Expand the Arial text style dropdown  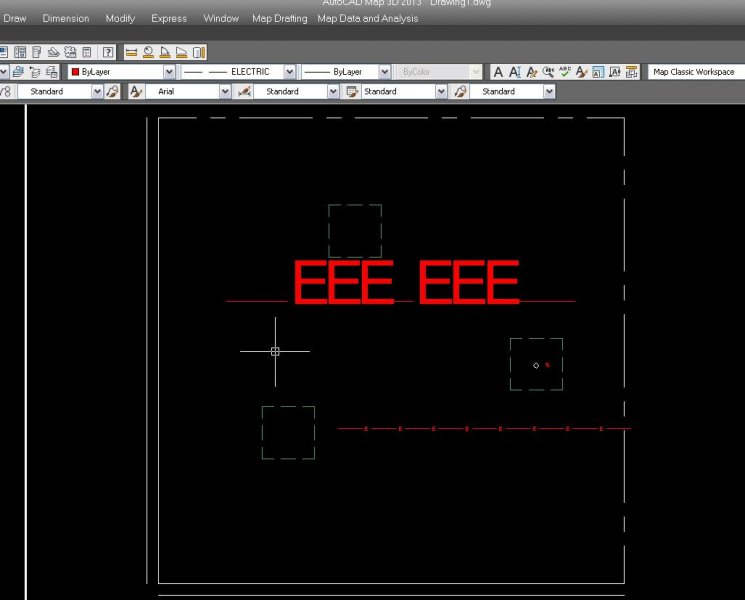(225, 91)
